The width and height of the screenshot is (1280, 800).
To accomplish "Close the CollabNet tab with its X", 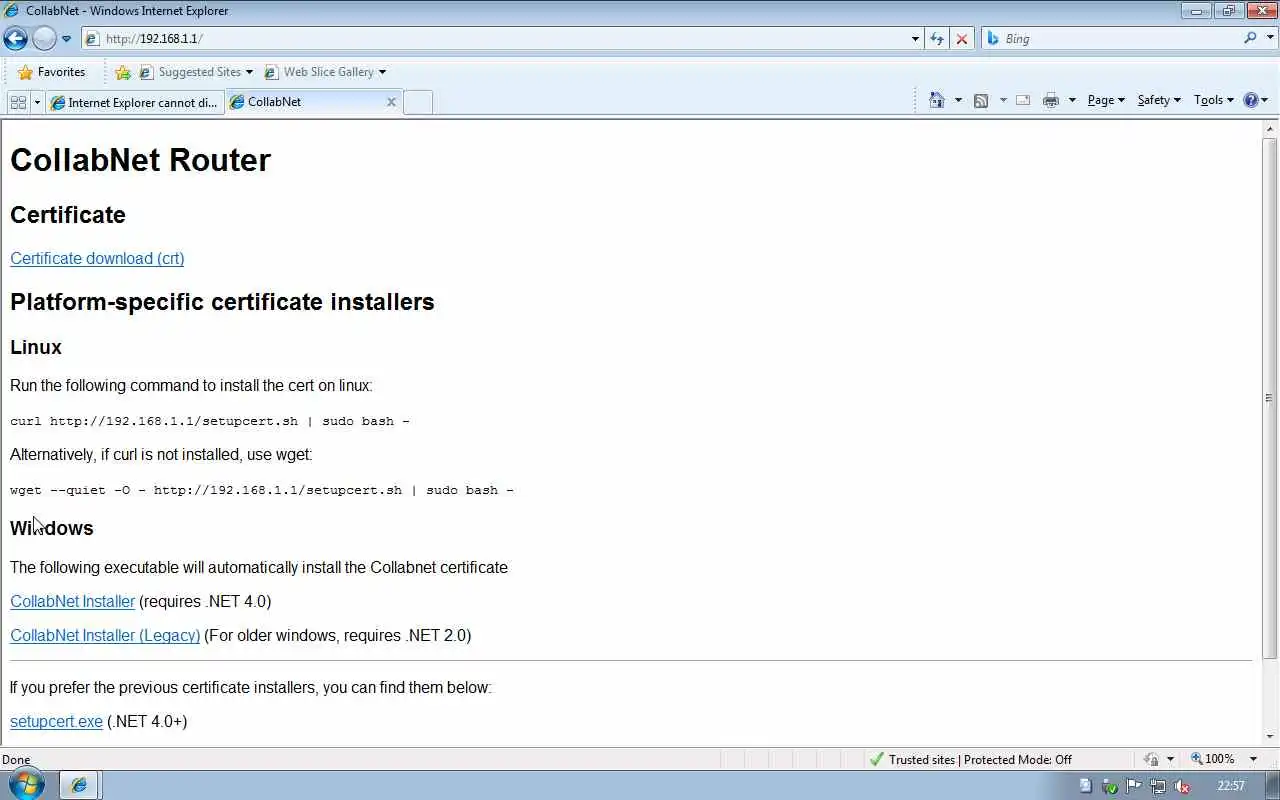I will pos(391,102).
